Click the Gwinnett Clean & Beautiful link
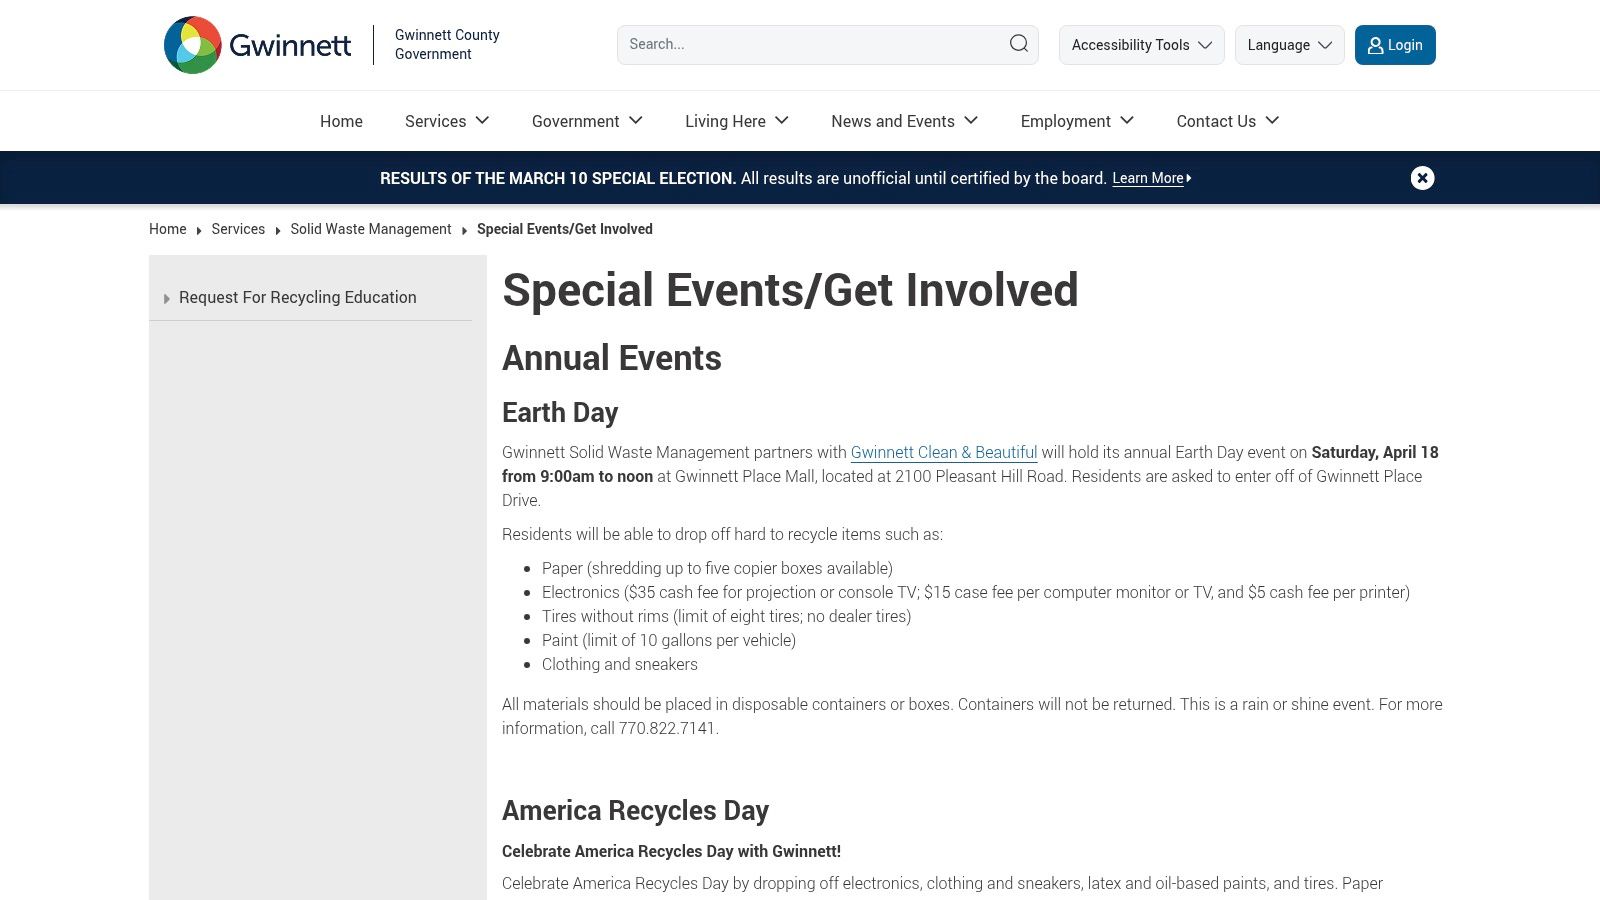 click(x=944, y=452)
